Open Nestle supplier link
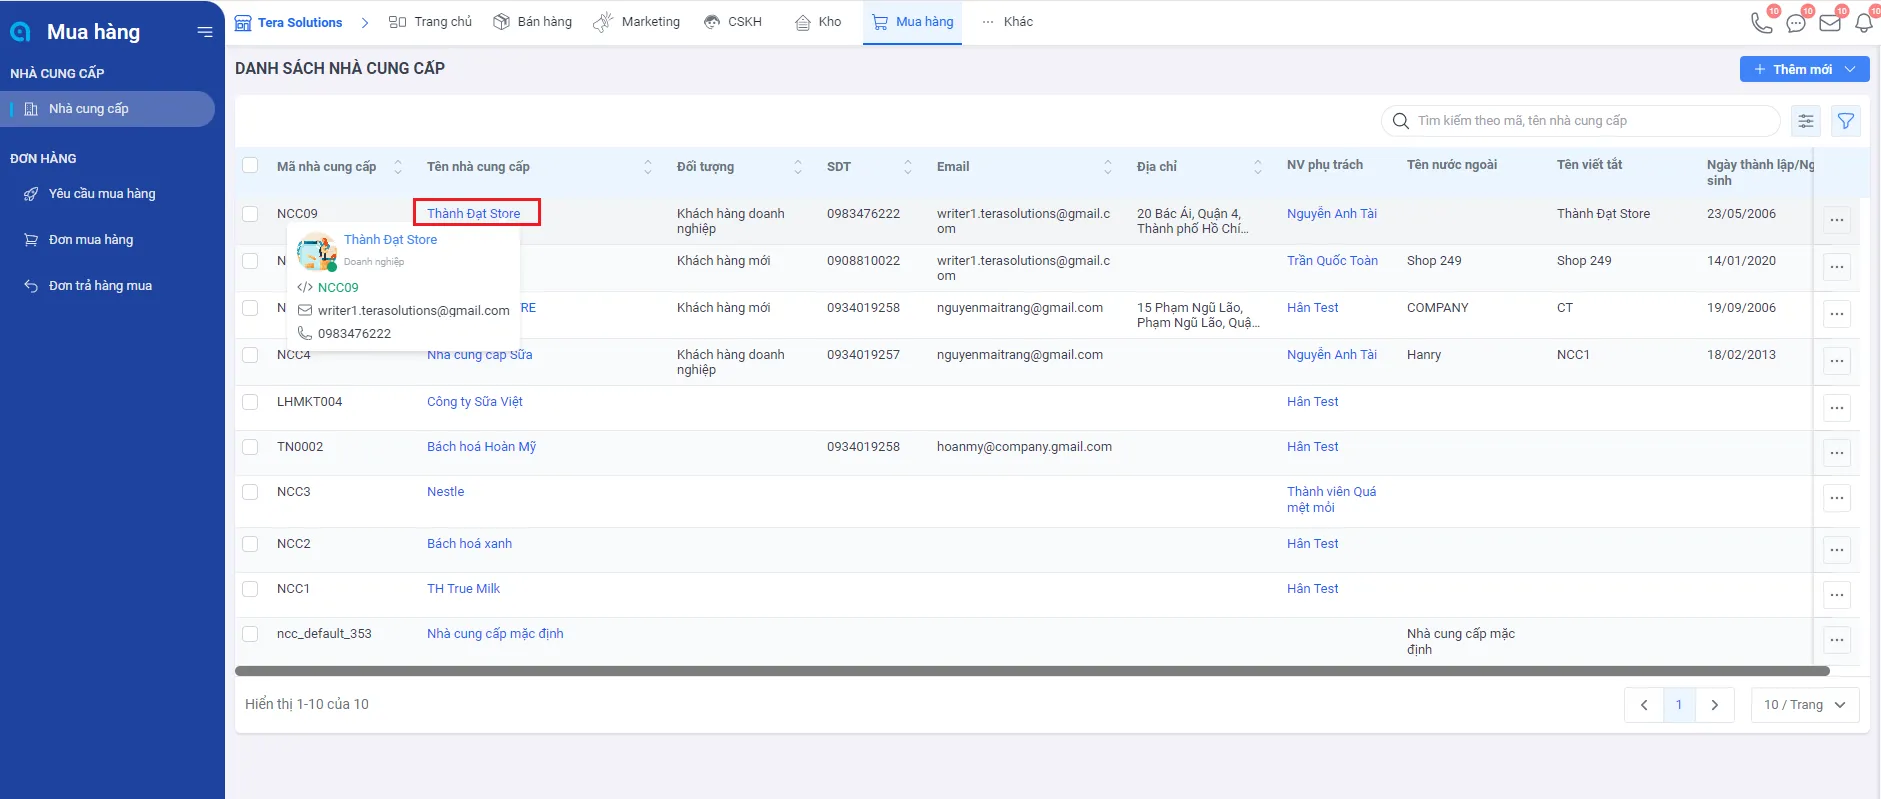1881x799 pixels. click(x=446, y=492)
